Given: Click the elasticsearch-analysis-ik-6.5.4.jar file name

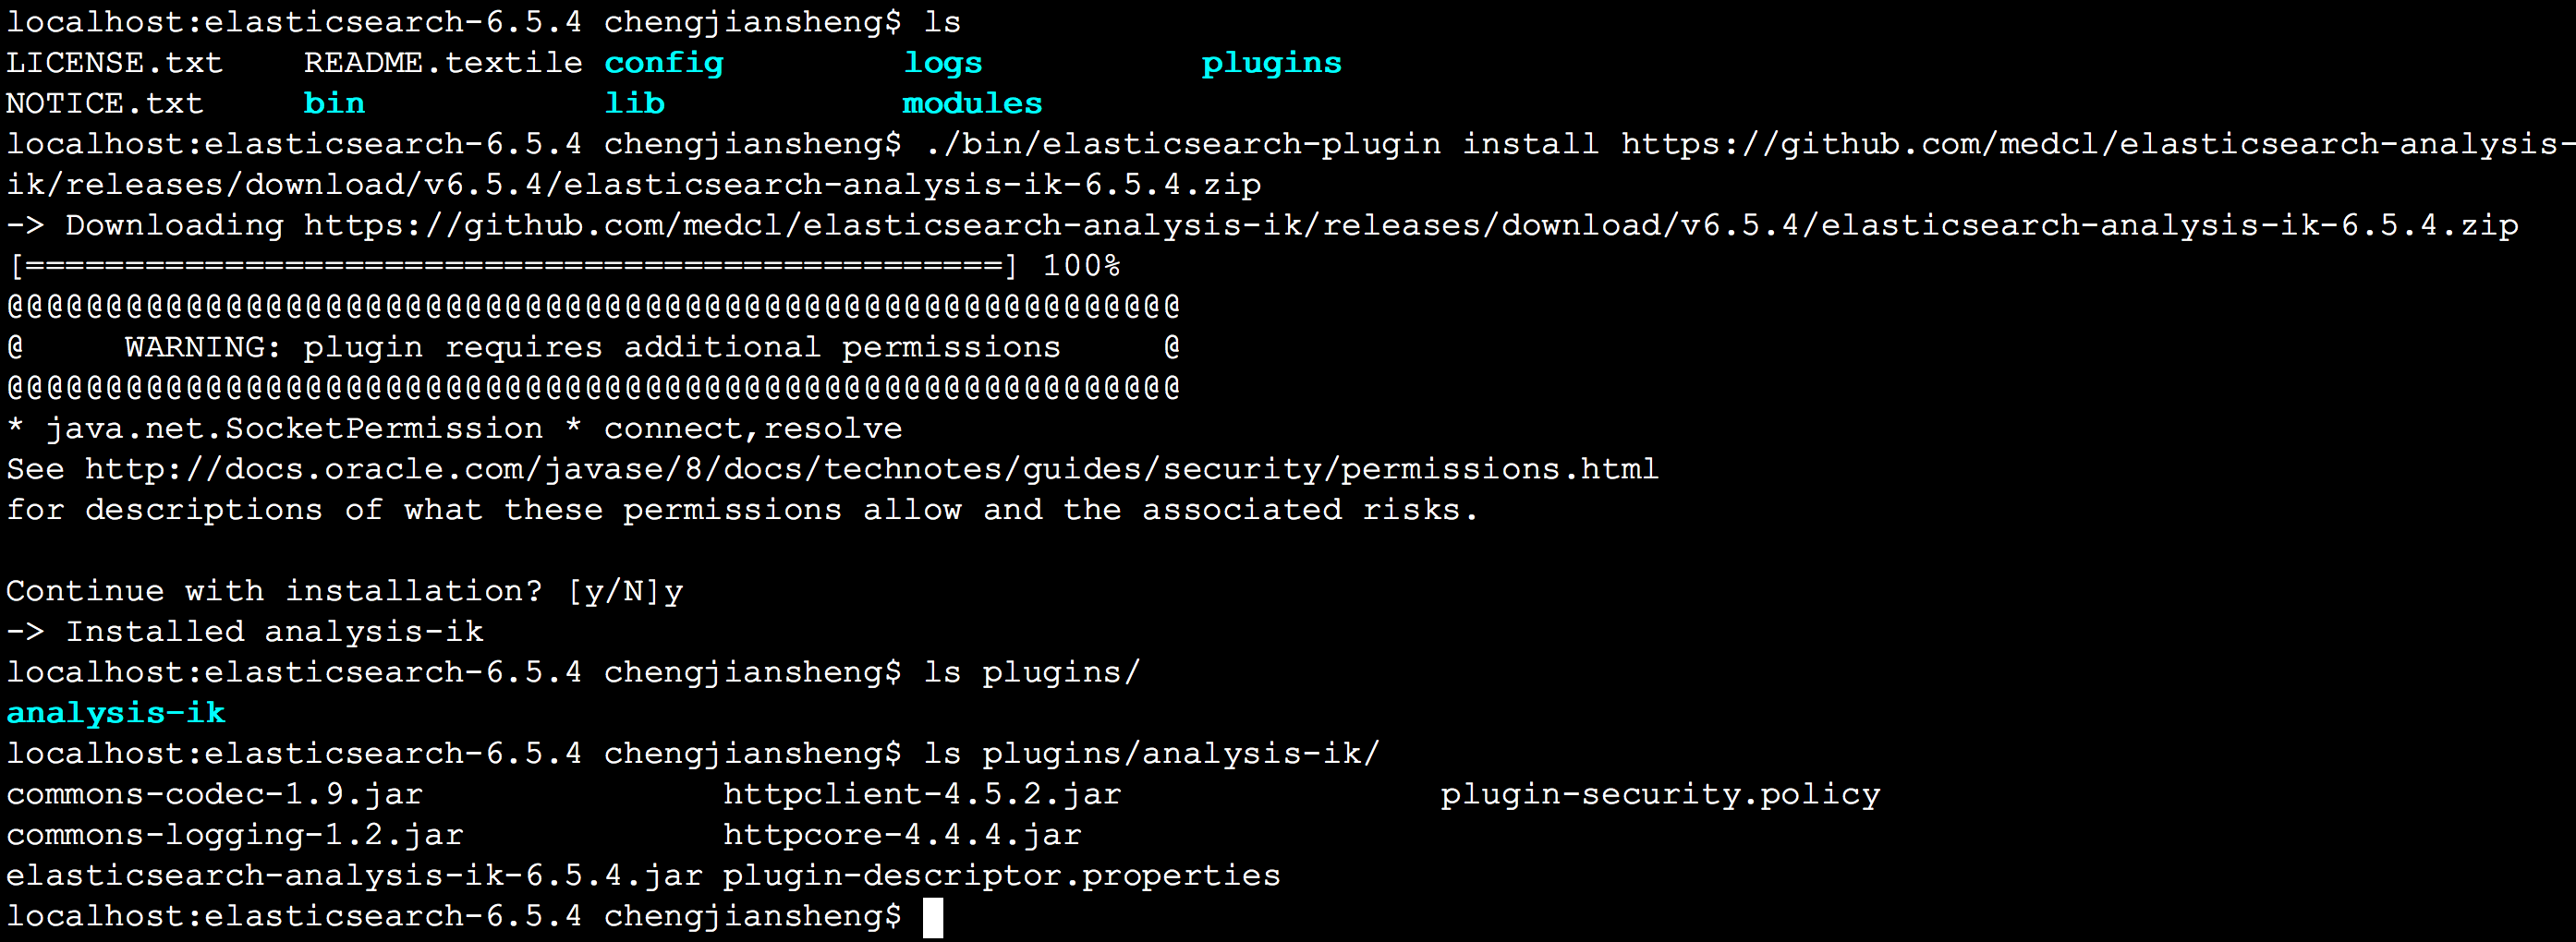Looking at the screenshot, I should click(x=354, y=876).
